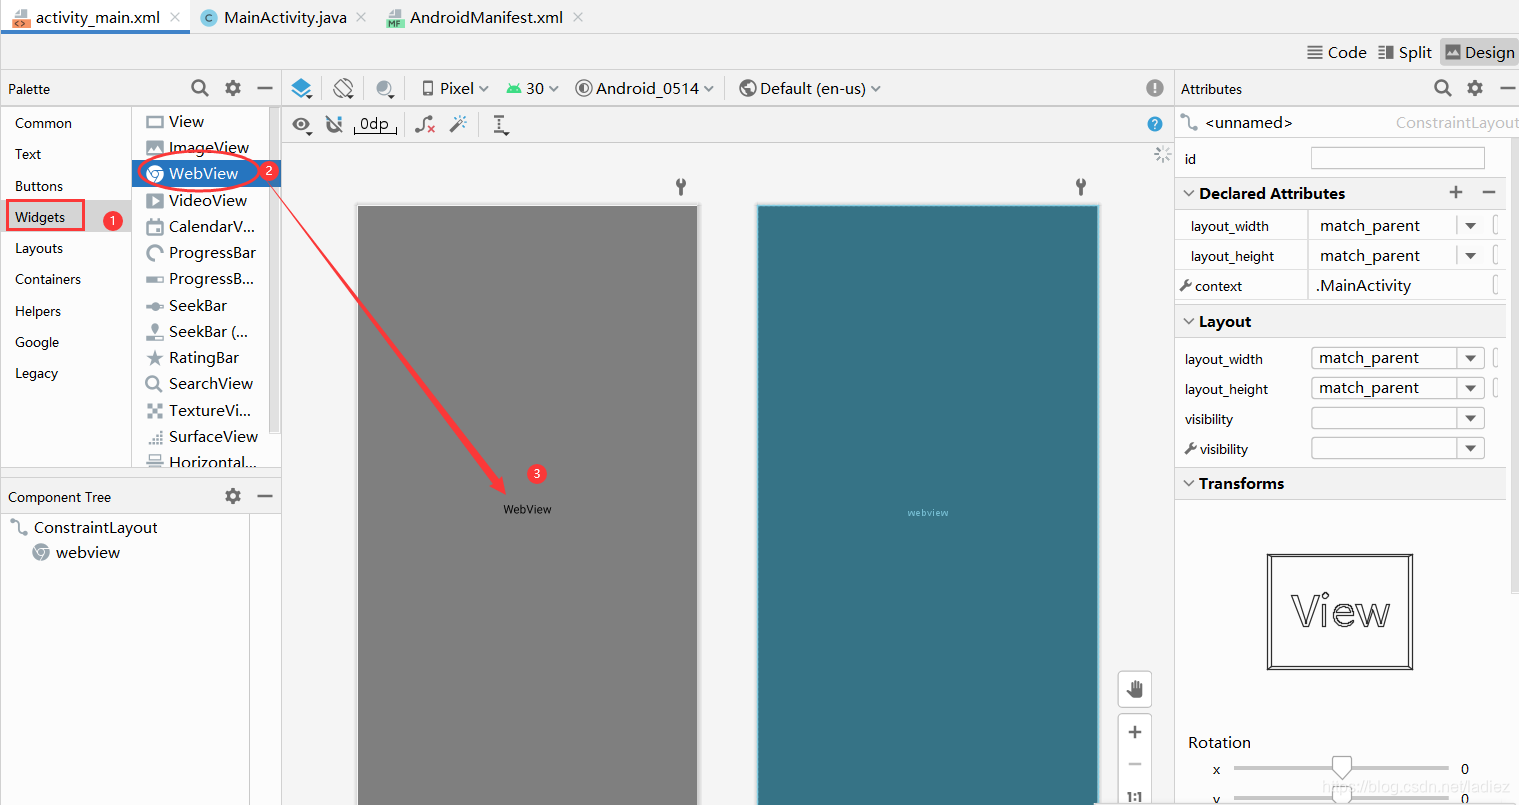Open declared layout_width dropdown arrow

point(1471,226)
